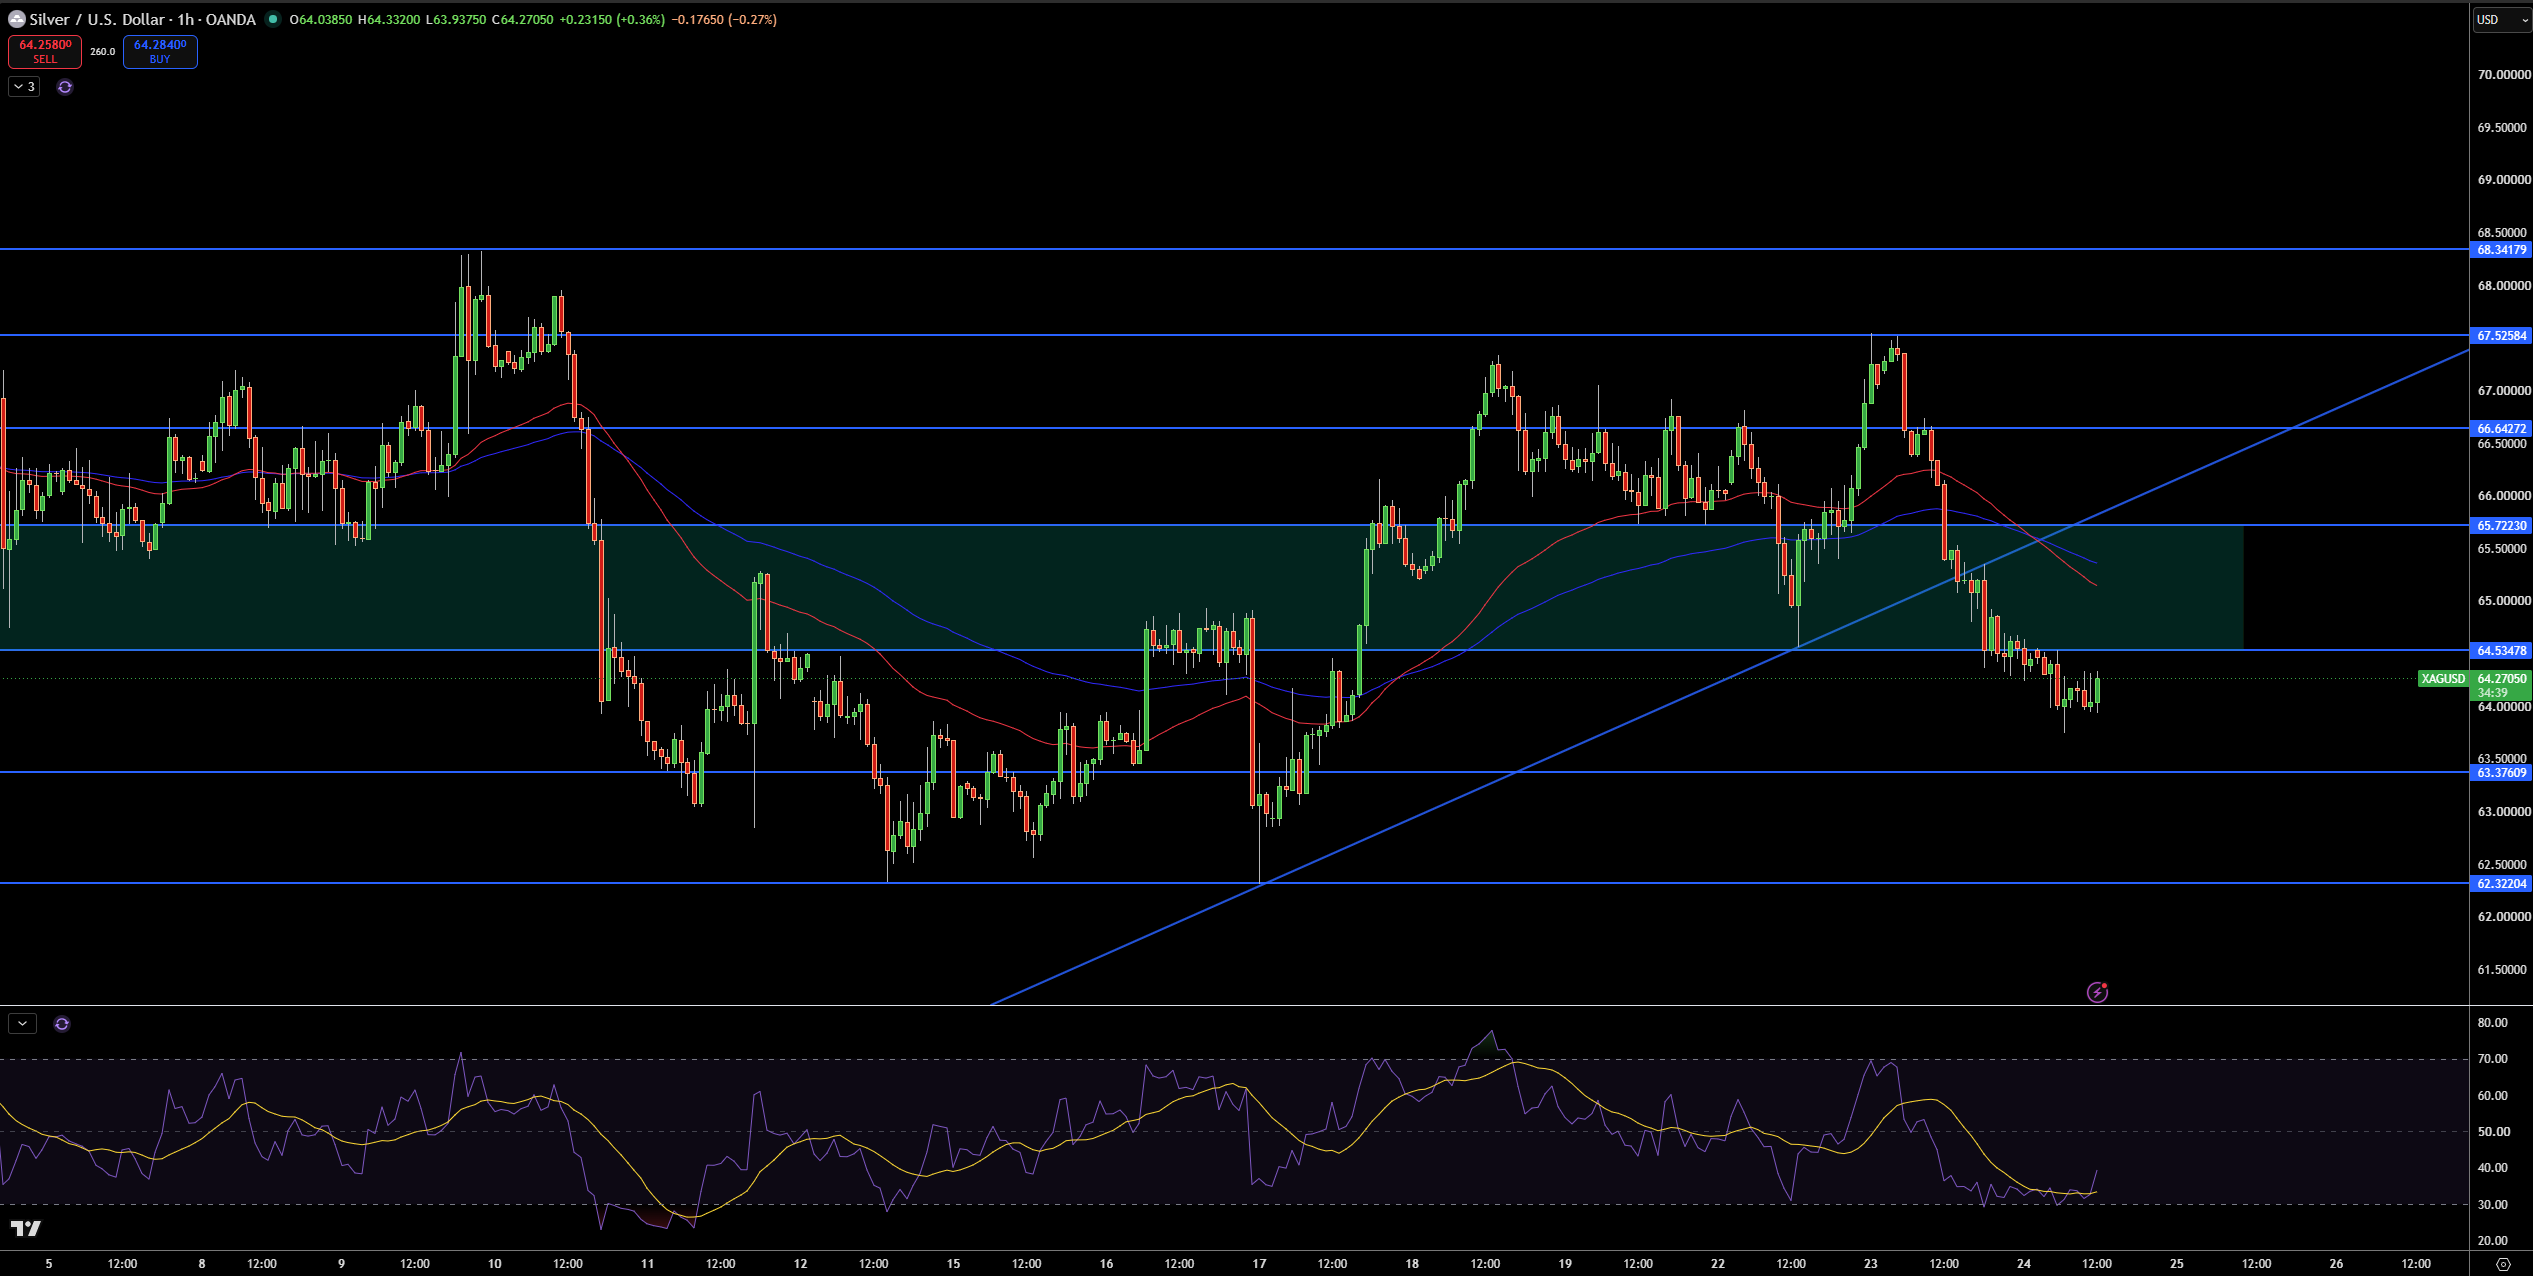The image size is (2533, 1276).
Task: Click the 50.00 RSI axis label
Action: click(2493, 1132)
